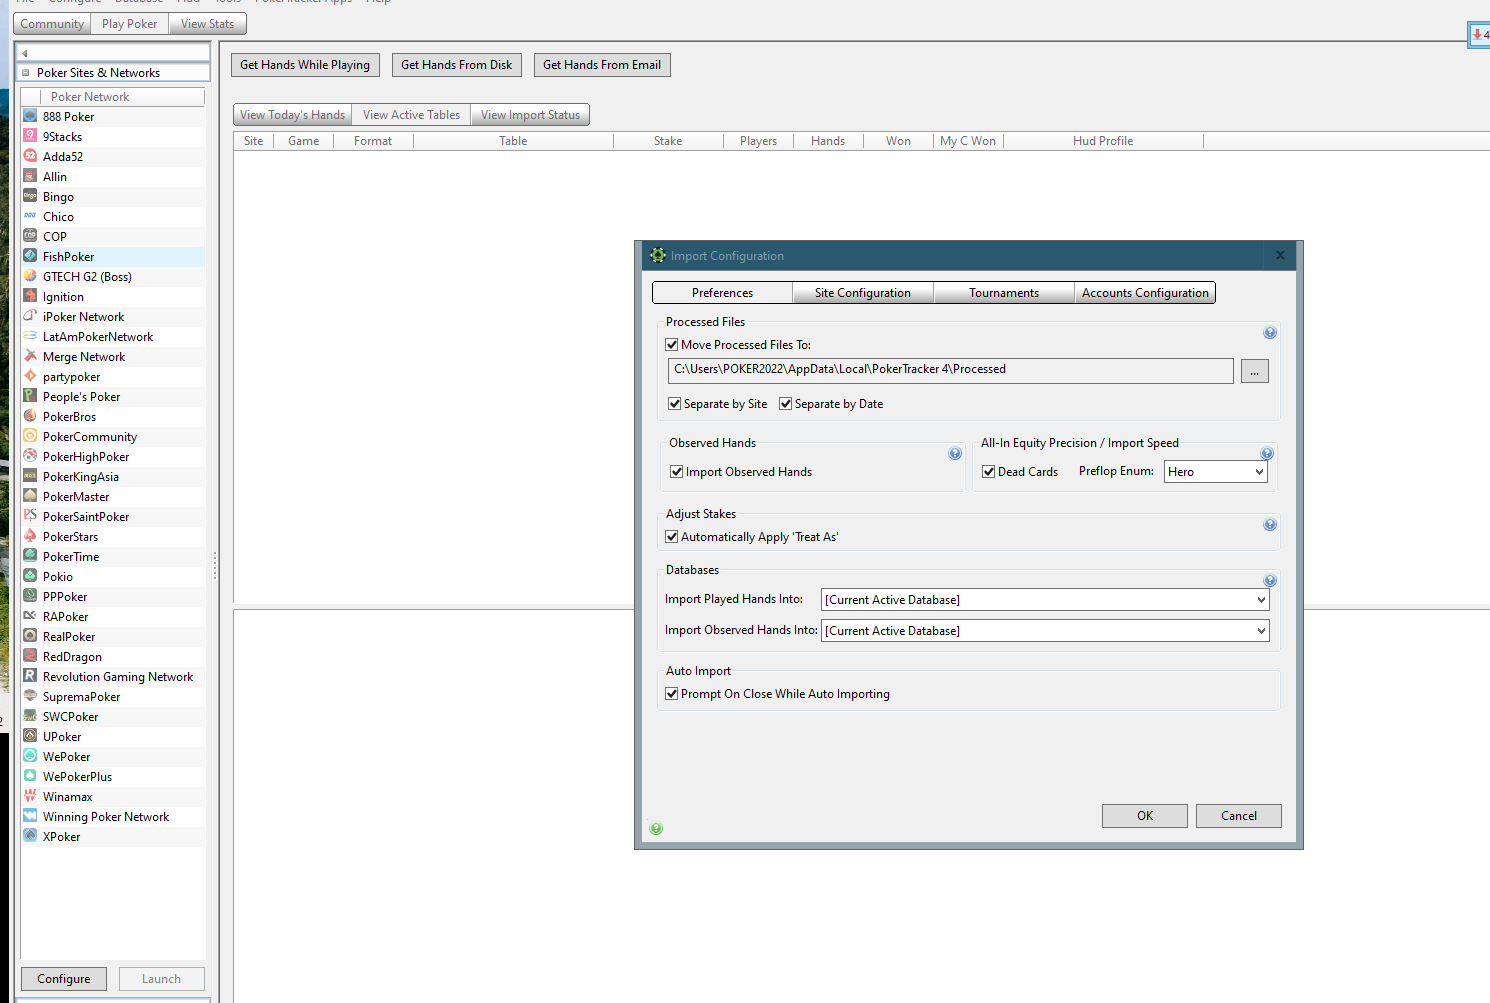Switch to the Preferences tab
Image resolution: width=1490 pixels, height=1003 pixels.
(x=722, y=293)
